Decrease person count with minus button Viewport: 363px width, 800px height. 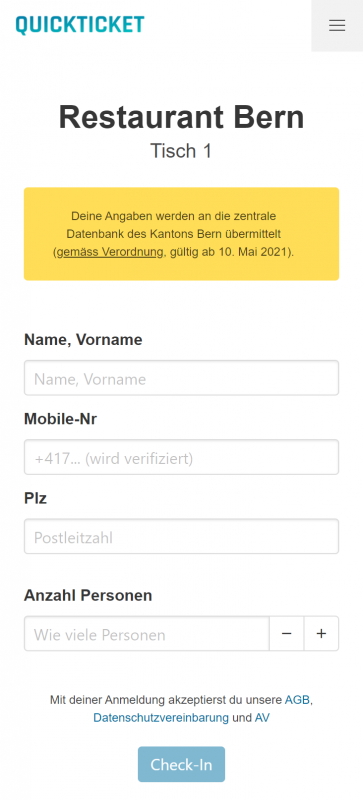click(286, 633)
